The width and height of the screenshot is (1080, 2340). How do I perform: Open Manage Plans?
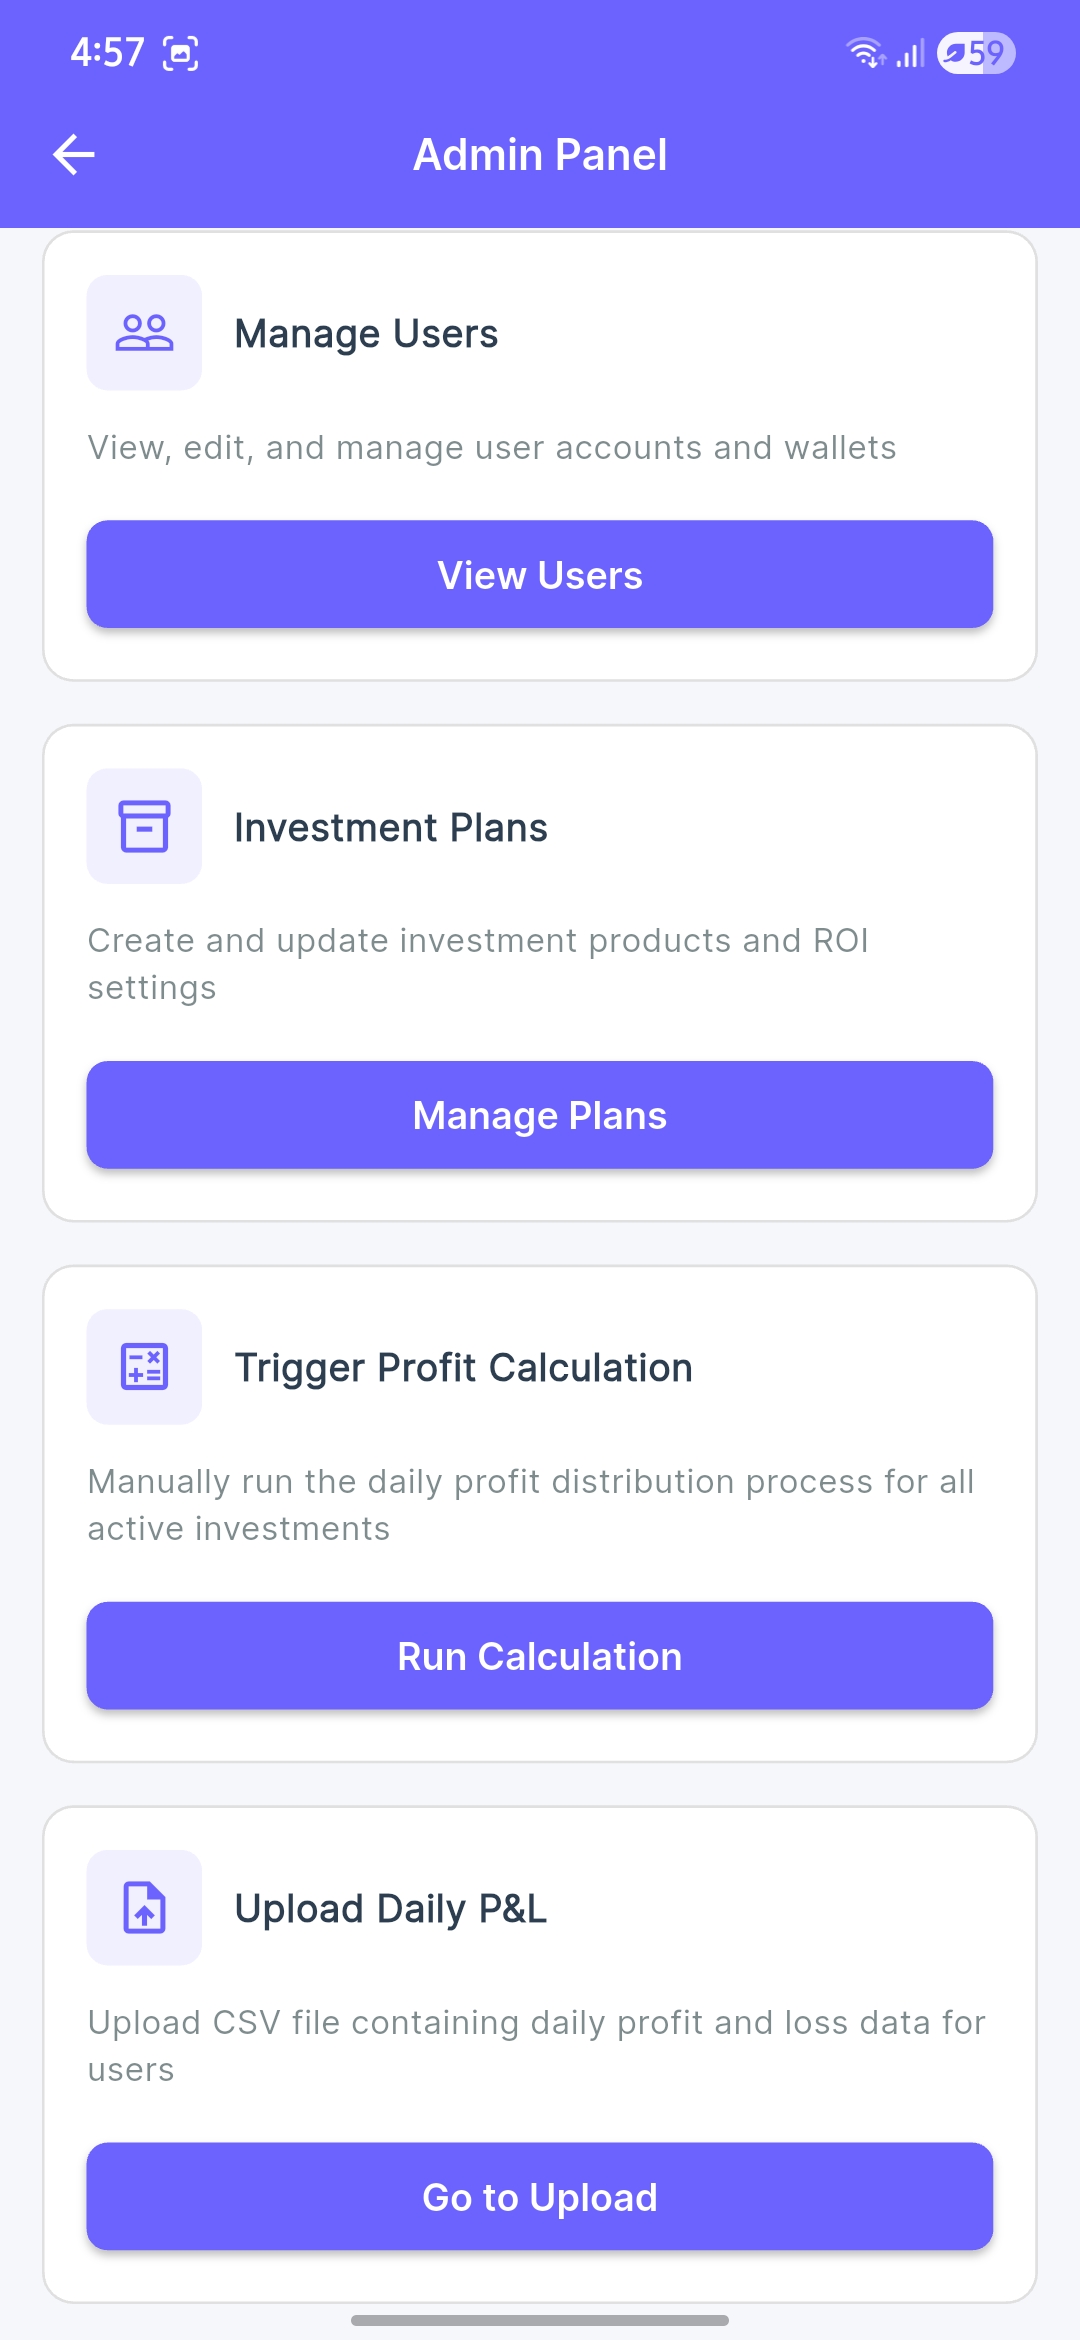click(x=540, y=1115)
